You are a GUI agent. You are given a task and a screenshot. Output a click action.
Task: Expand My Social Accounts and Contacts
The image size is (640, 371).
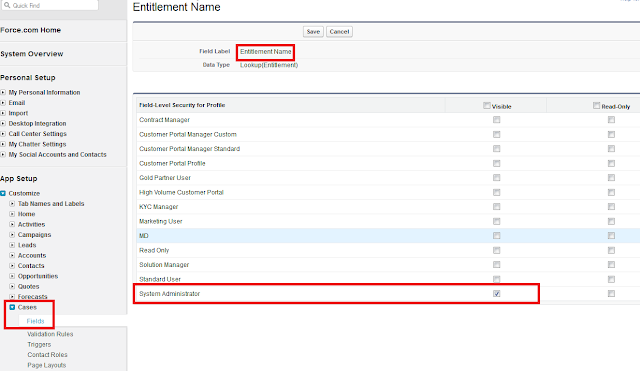coord(3,154)
